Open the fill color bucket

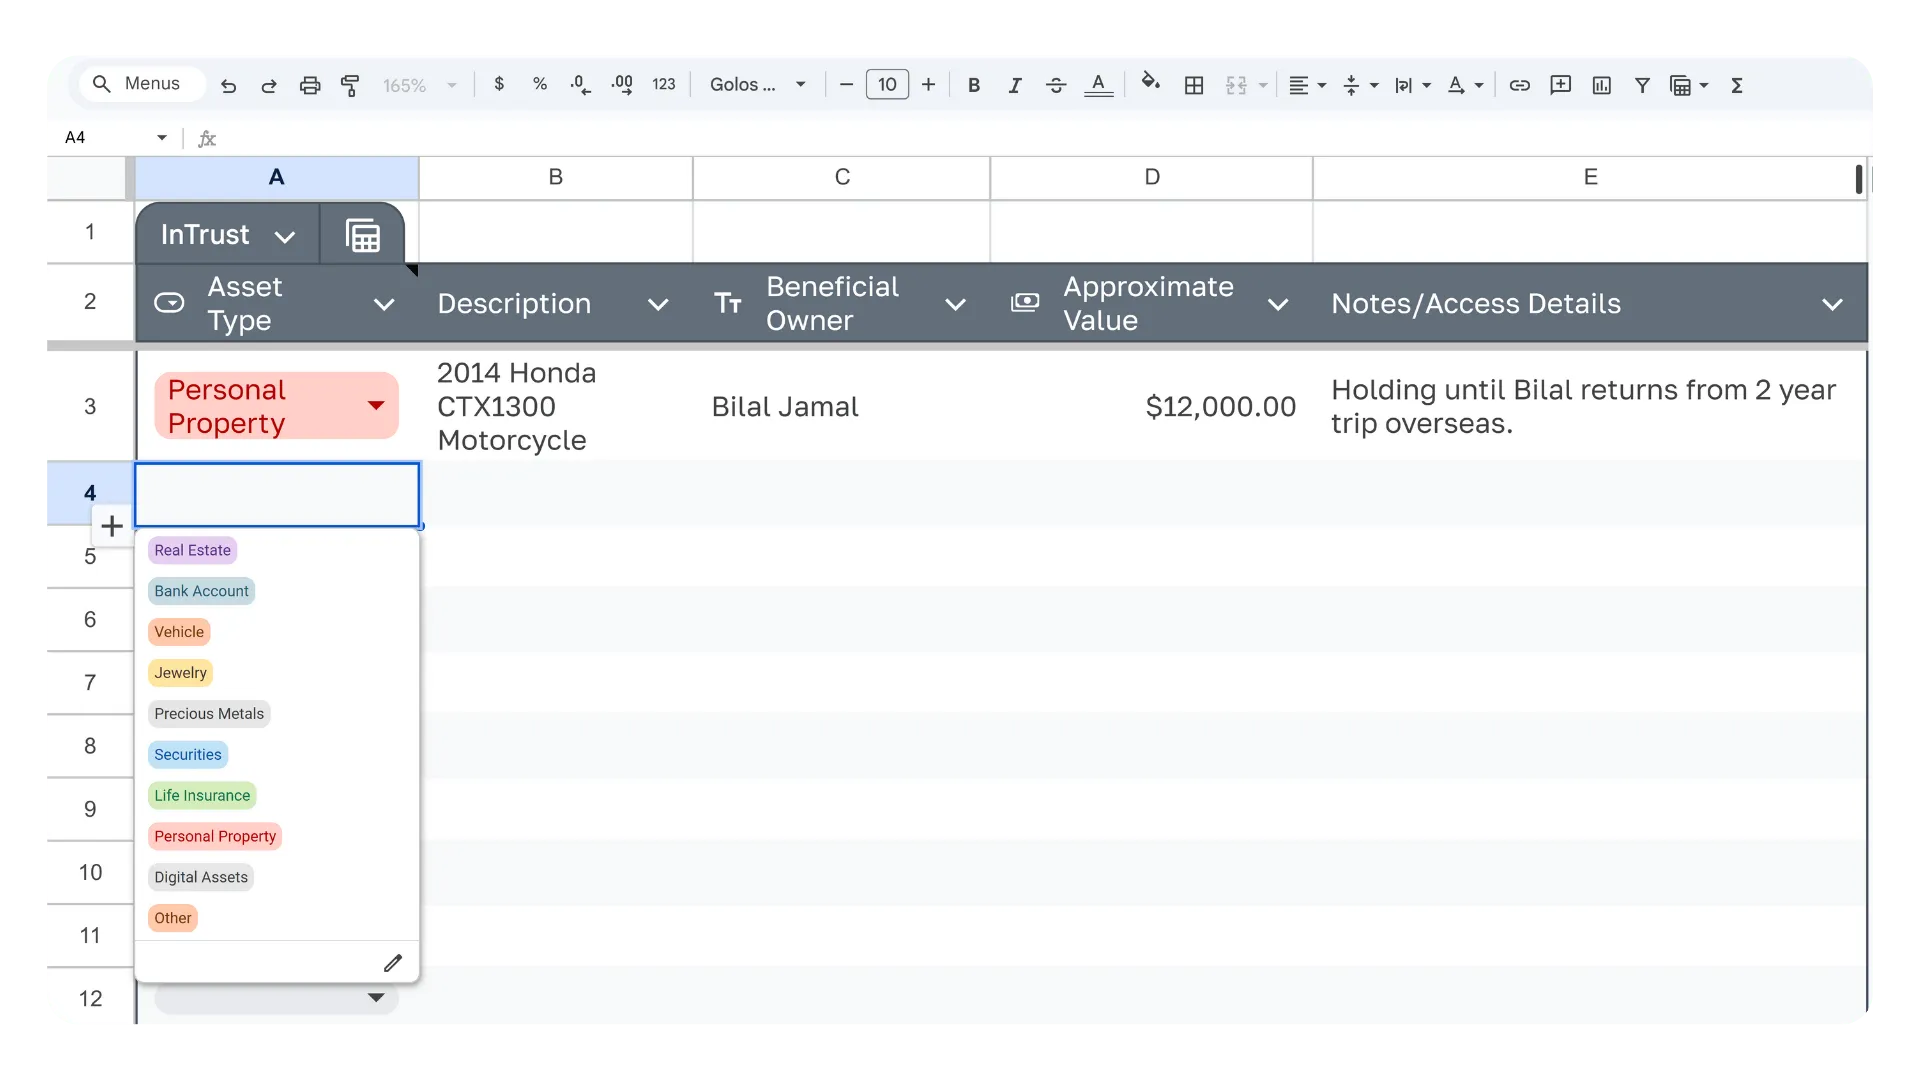pos(1150,83)
